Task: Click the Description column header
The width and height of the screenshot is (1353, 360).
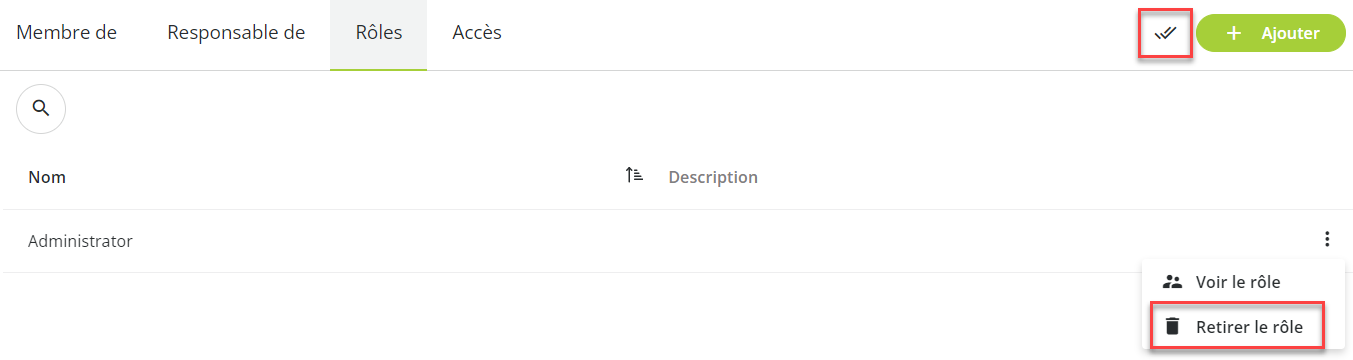Action: point(713,177)
